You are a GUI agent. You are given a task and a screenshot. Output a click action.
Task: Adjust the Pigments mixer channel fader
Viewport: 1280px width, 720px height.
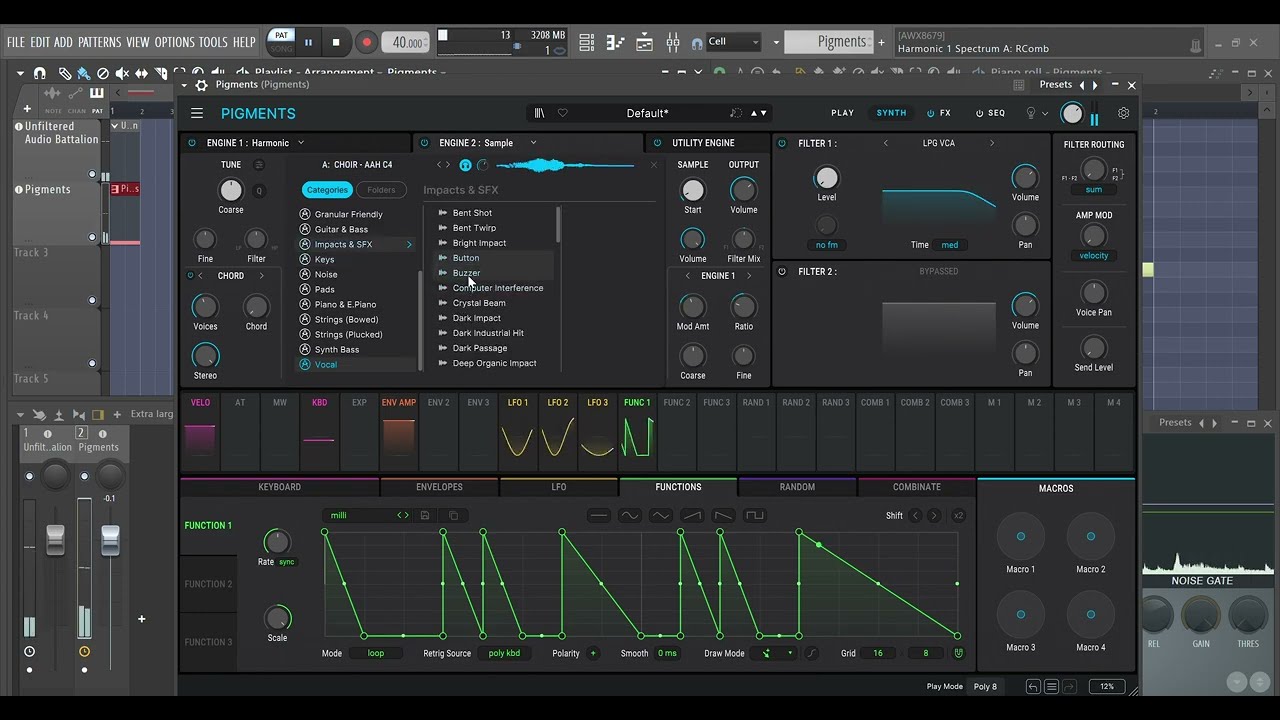[110, 540]
